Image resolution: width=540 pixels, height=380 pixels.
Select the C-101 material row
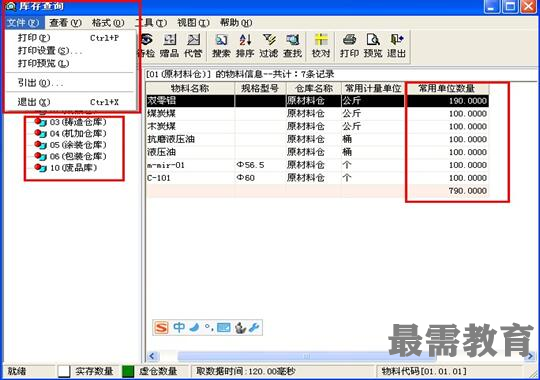(317, 178)
